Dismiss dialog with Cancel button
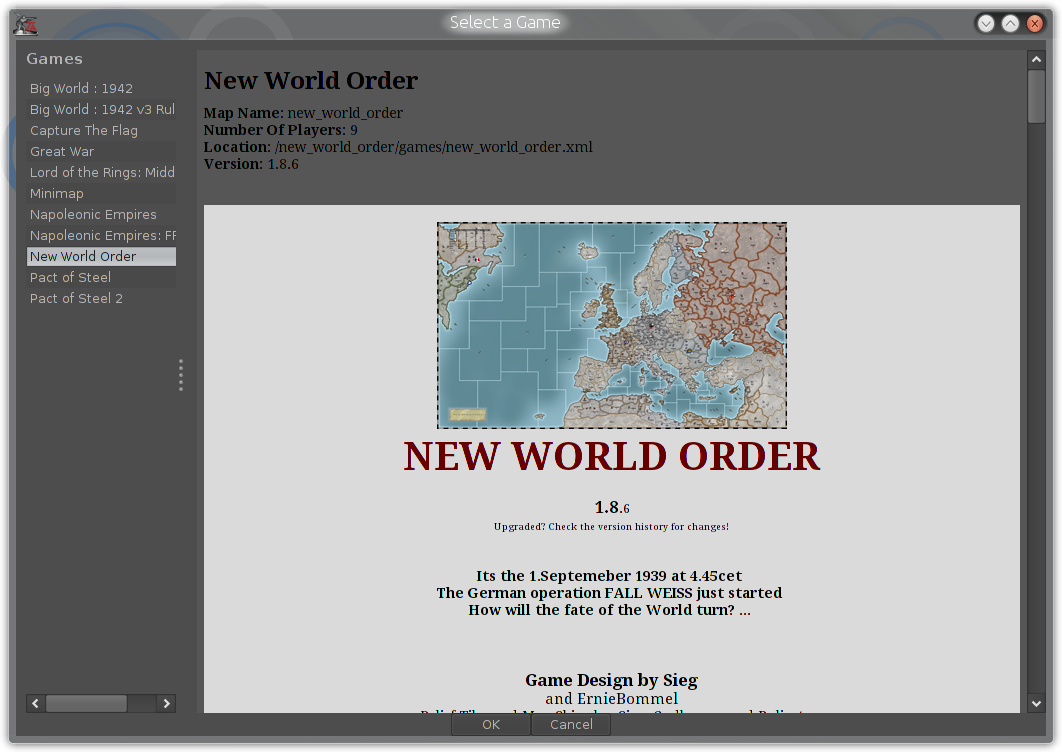 [571, 724]
